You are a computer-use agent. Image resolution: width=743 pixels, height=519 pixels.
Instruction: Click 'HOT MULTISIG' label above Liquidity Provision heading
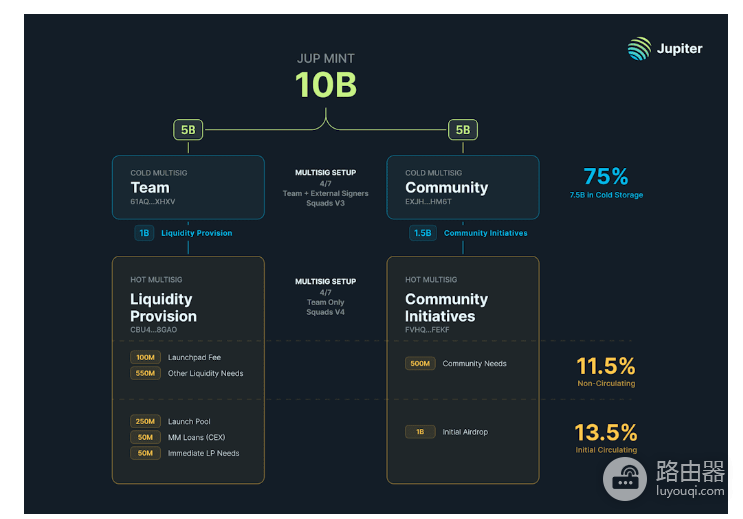(156, 280)
